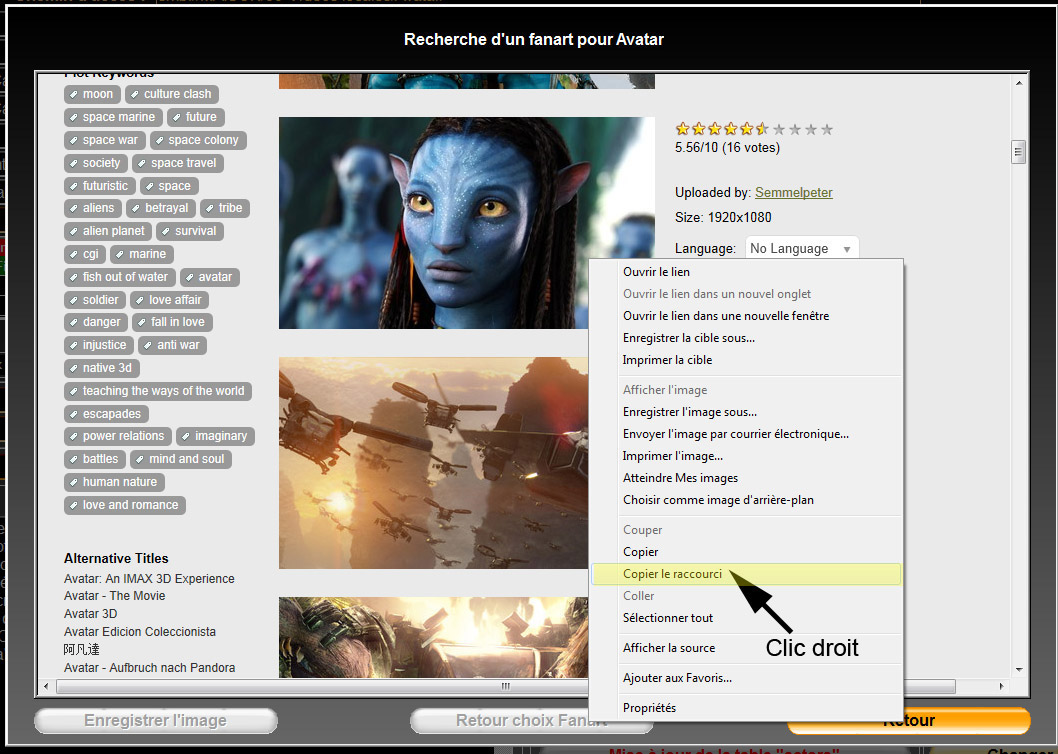Viewport: 1058px width, 754px height.
Task: Select the 'cgi' keyword tag
Action: (85, 254)
